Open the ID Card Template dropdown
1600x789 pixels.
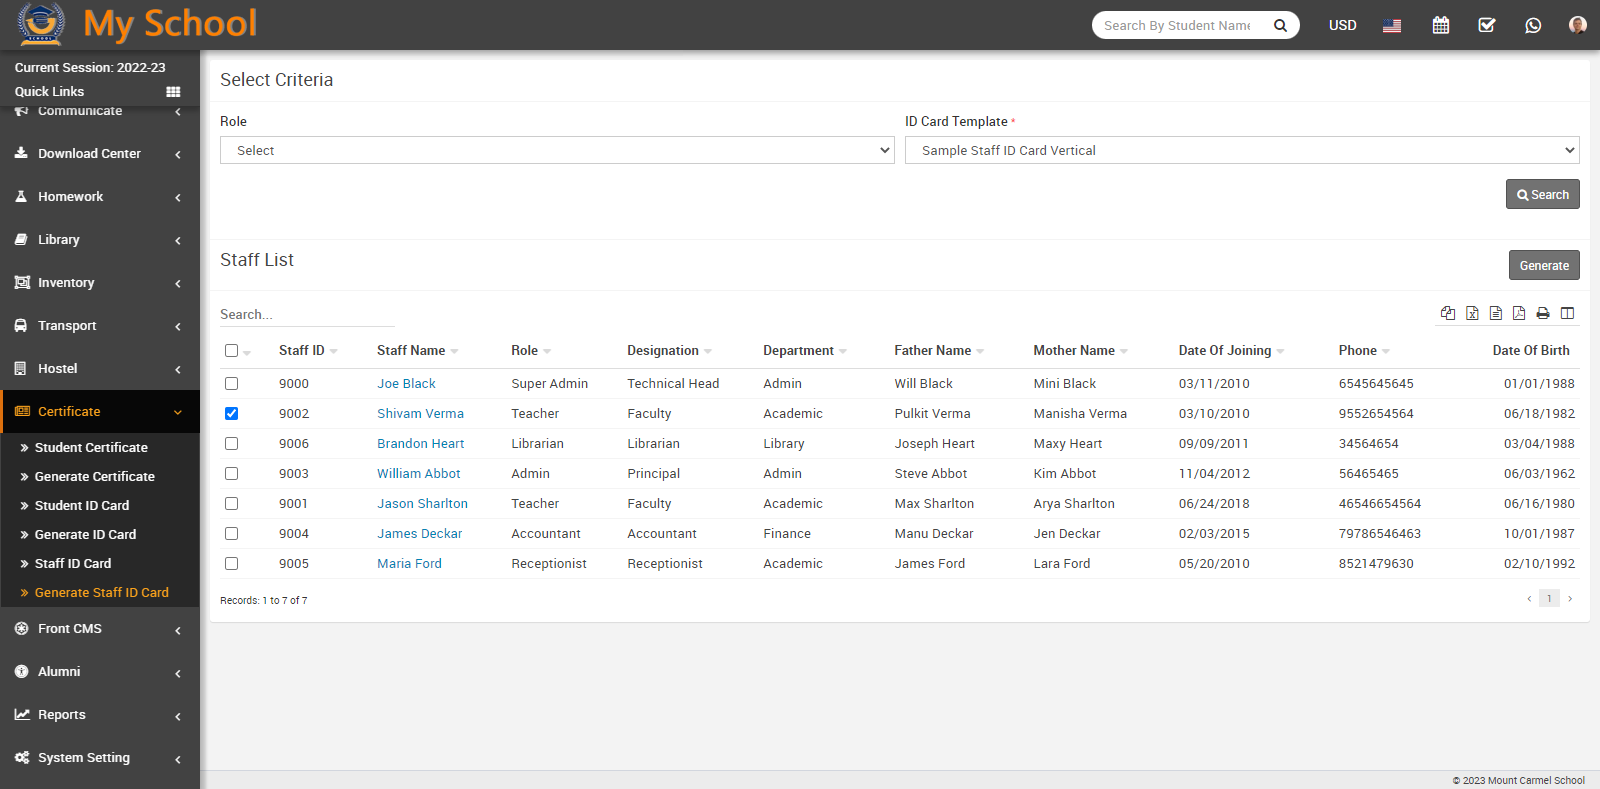click(1241, 150)
